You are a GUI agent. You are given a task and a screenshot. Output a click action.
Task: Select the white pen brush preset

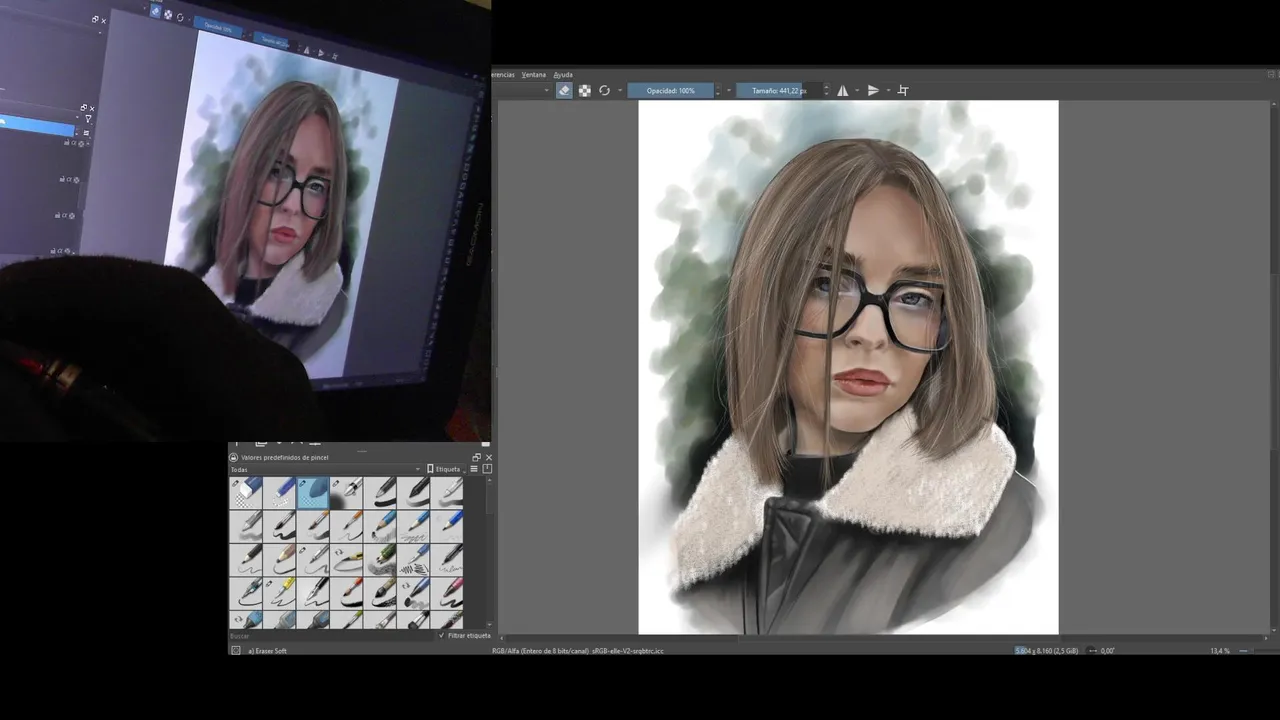[447, 492]
